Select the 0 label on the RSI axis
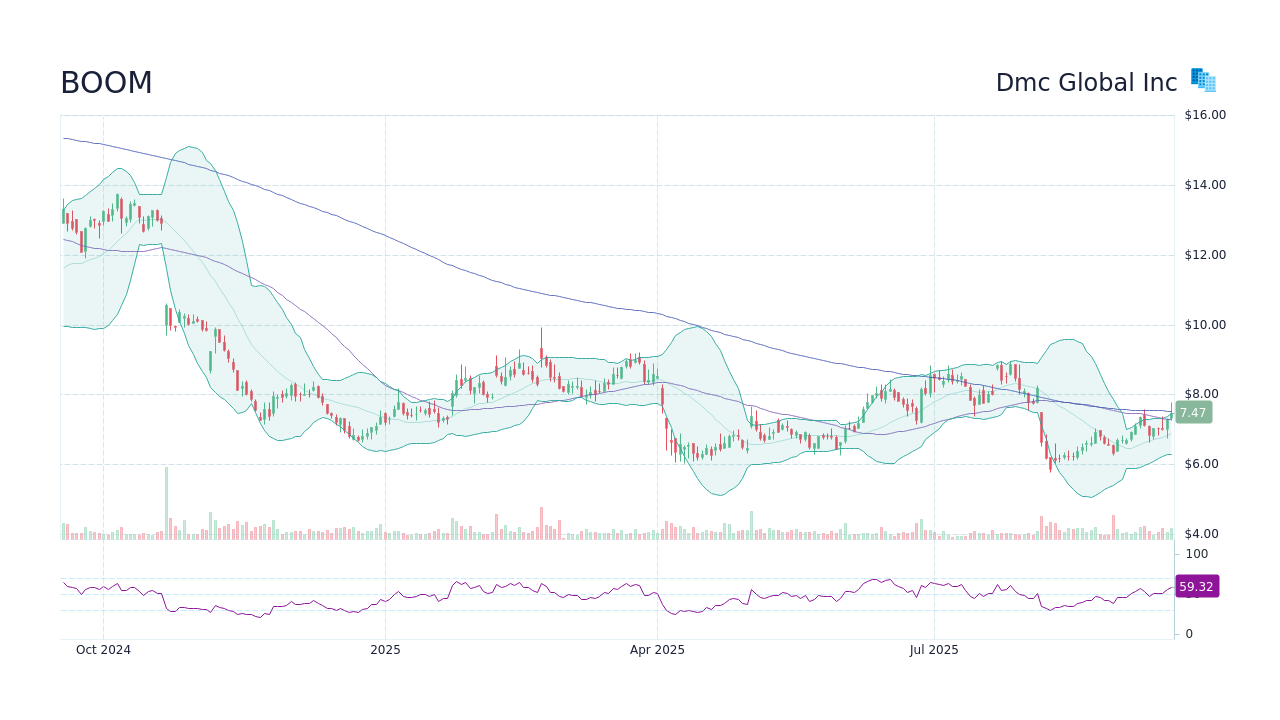Screen dimensions: 1280x720 [1190, 634]
